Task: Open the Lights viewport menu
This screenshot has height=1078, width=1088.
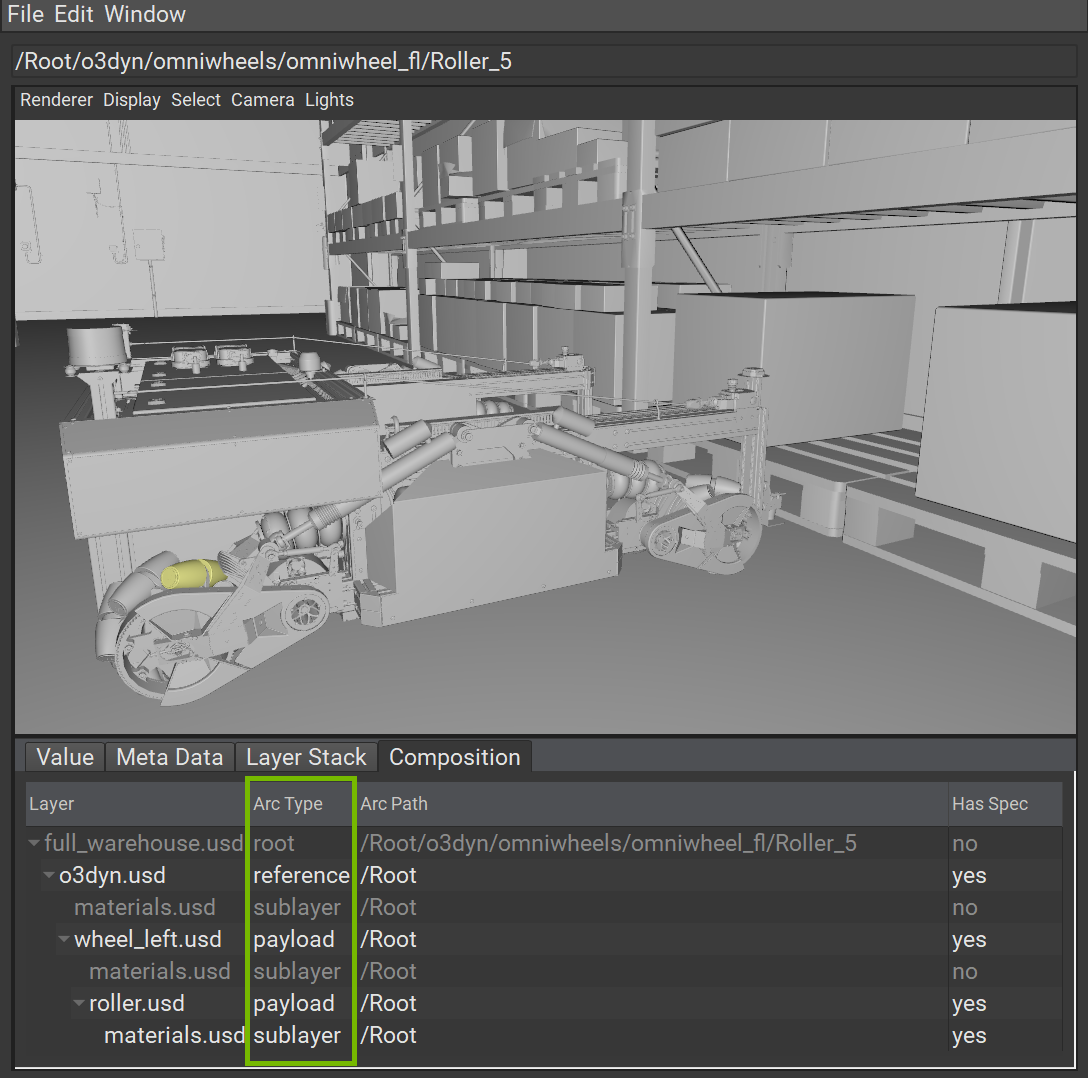Action: pyautogui.click(x=329, y=100)
